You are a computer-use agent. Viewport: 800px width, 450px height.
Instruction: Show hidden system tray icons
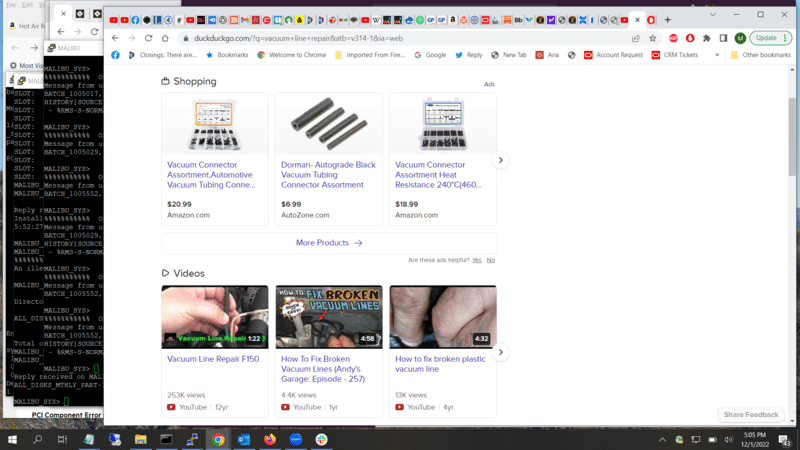pyautogui.click(x=662, y=439)
